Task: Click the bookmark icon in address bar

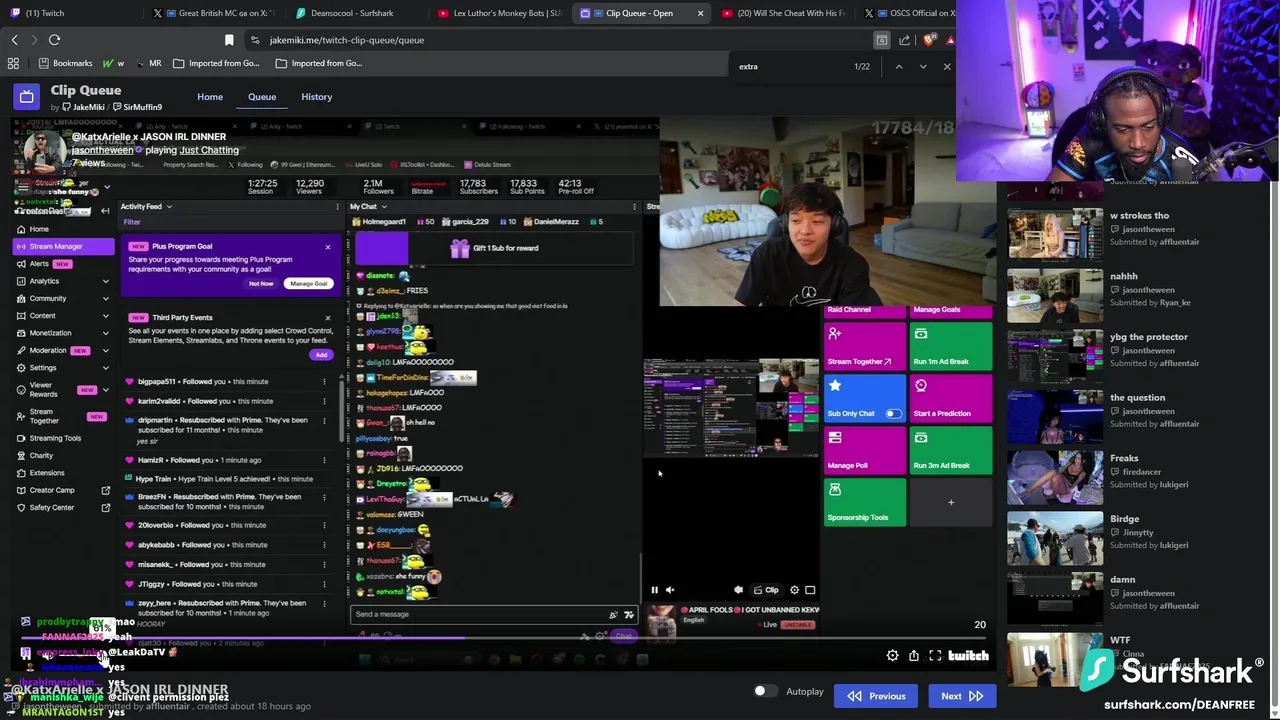Action: point(229,40)
